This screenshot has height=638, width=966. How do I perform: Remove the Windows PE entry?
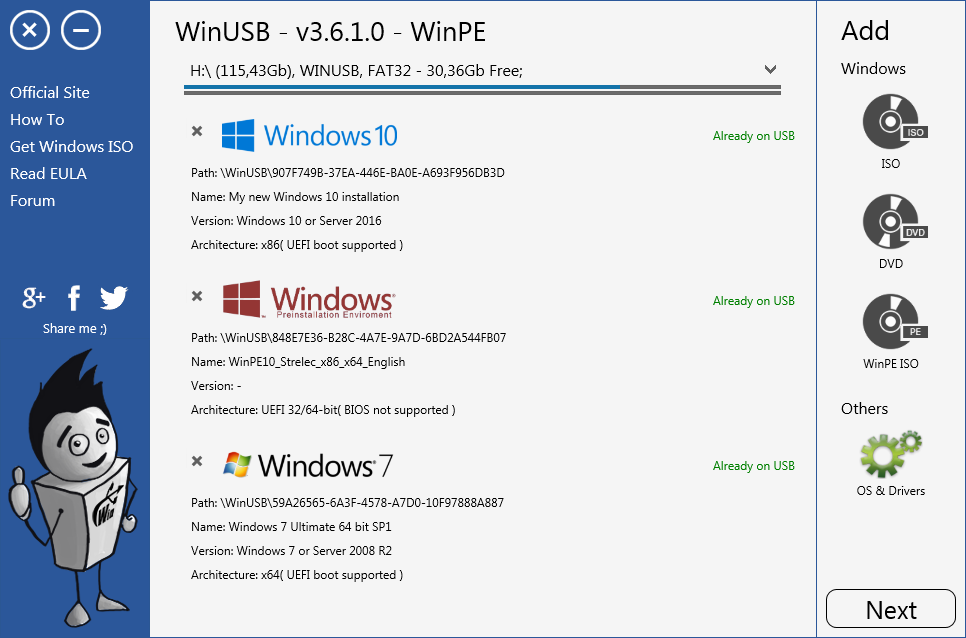click(197, 296)
